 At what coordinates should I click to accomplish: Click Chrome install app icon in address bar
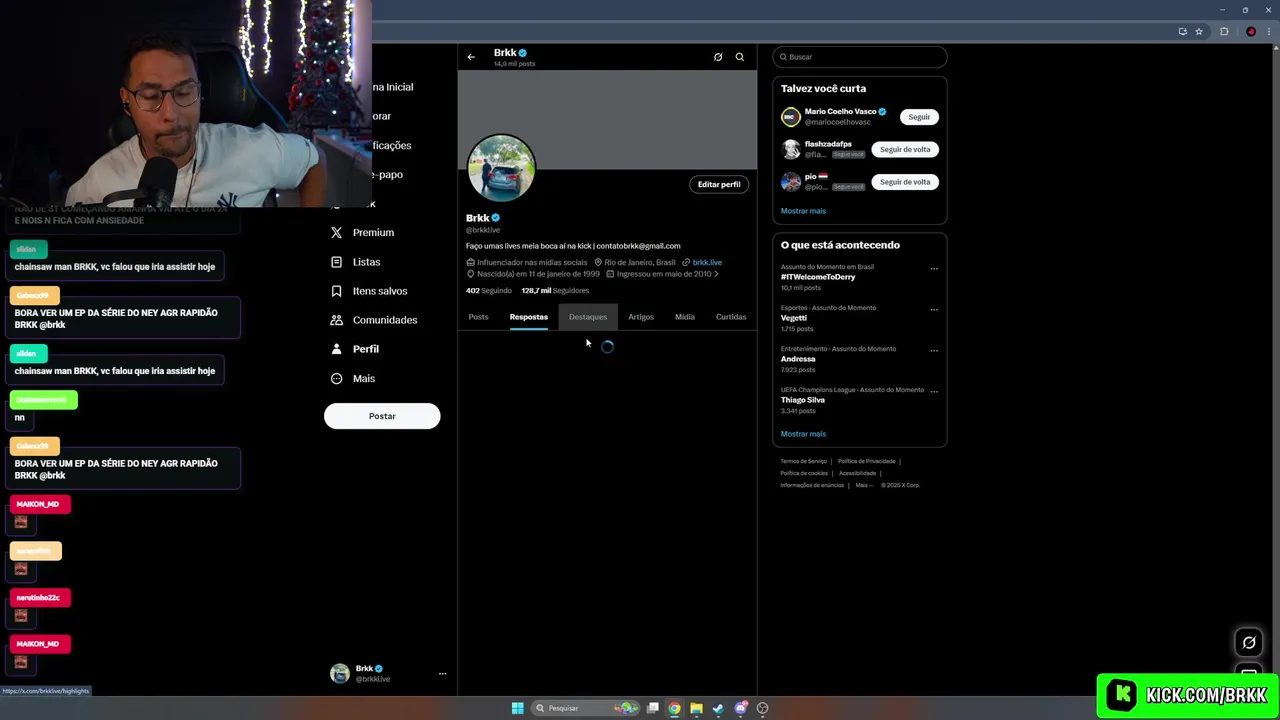[1182, 31]
